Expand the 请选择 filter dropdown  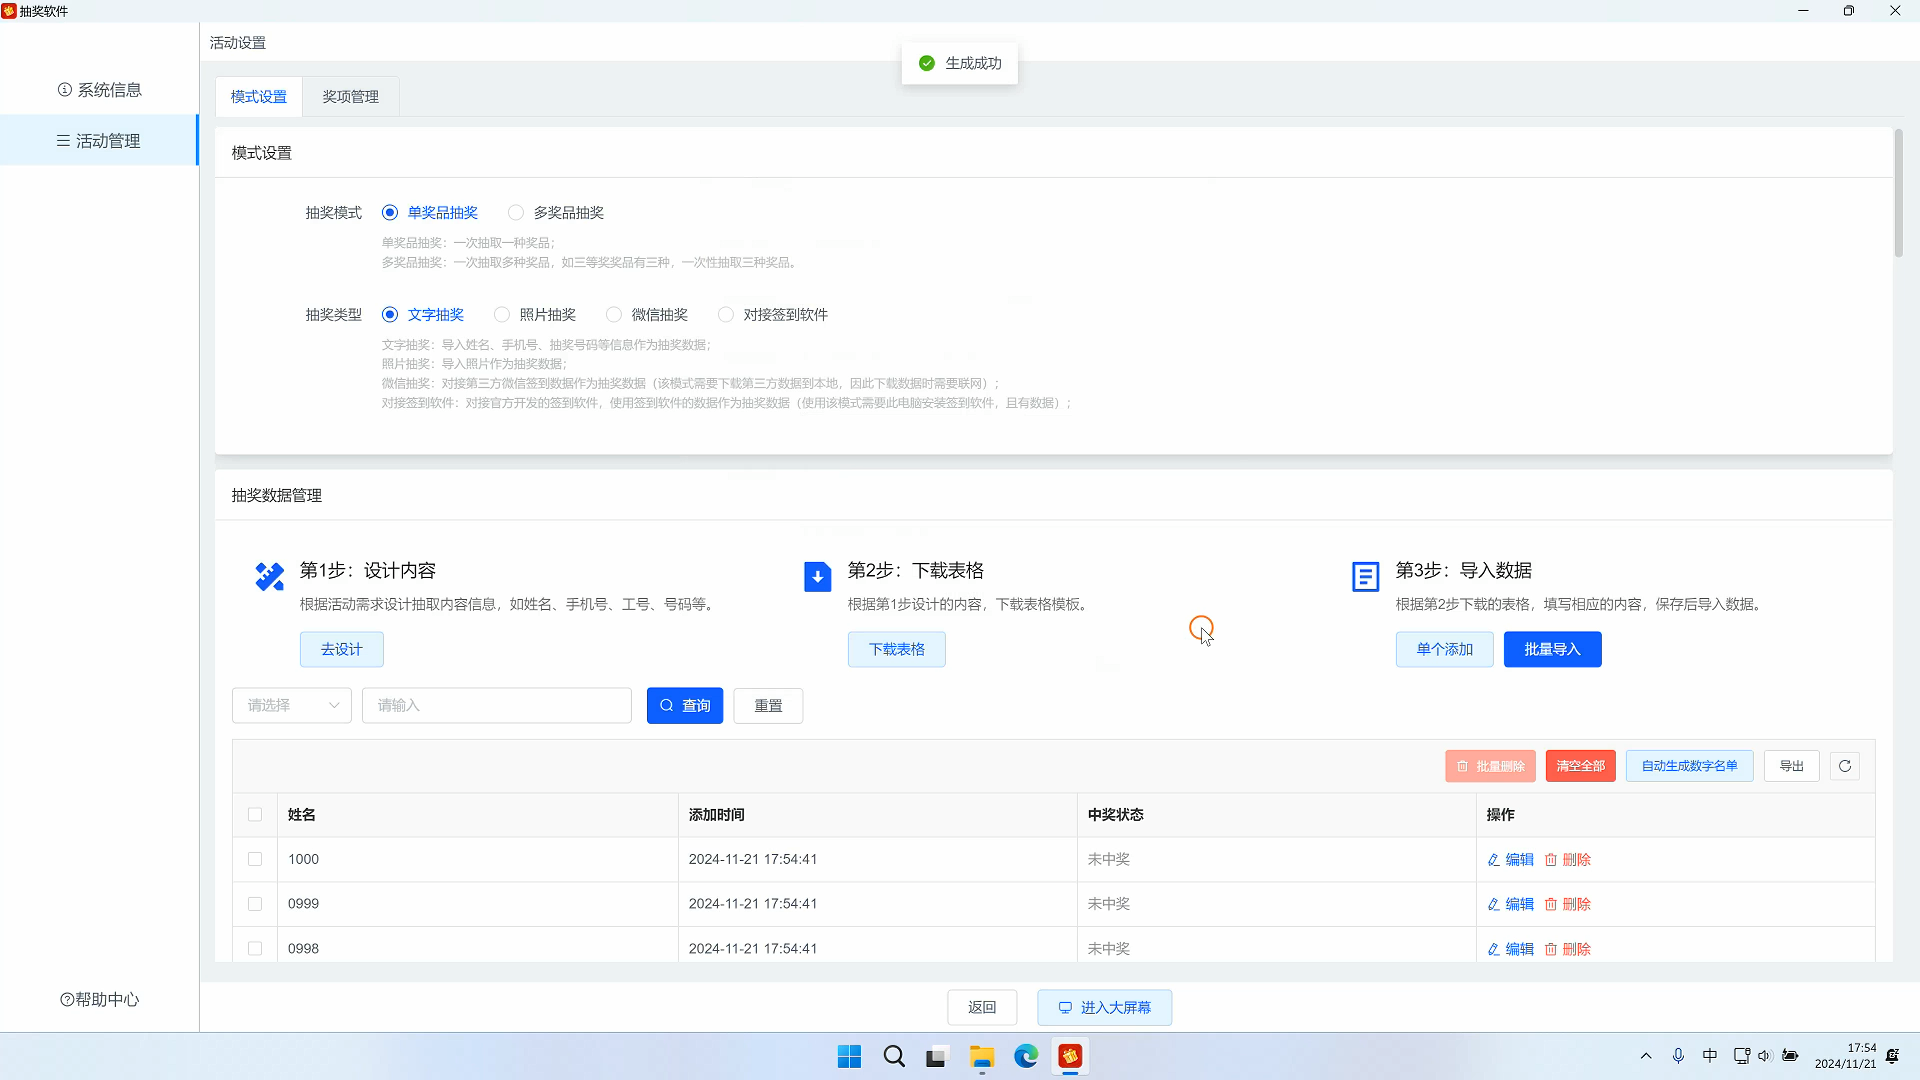tap(291, 706)
